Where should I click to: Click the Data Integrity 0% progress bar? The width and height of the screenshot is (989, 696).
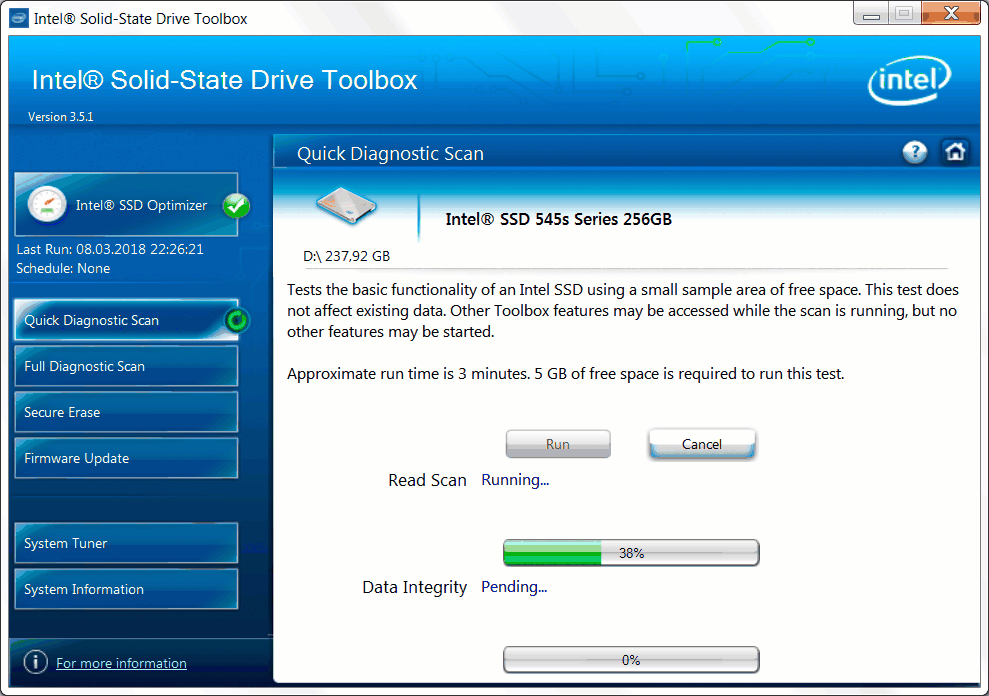click(x=631, y=660)
